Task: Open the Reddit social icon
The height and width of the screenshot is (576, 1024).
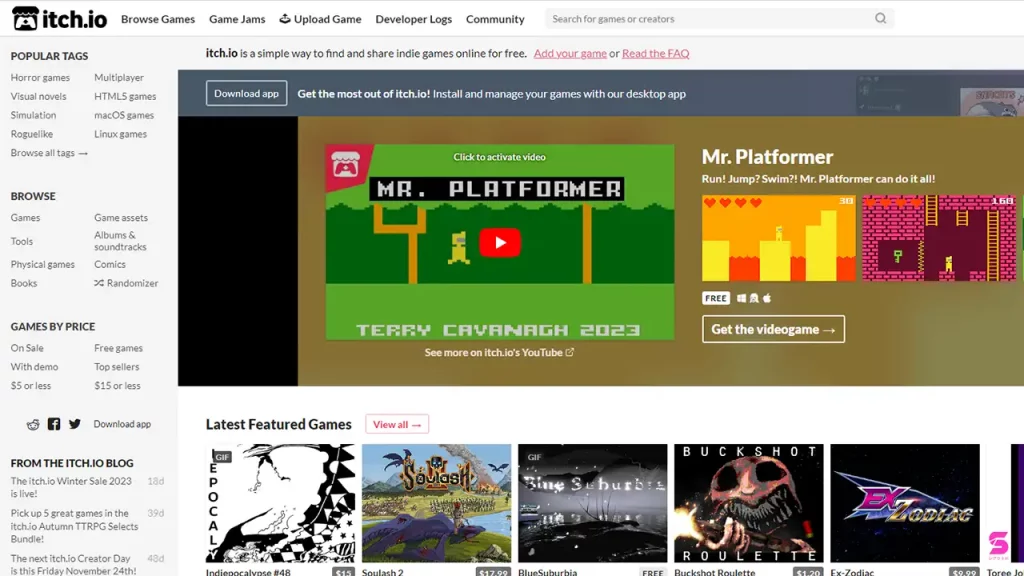Action: 33,424
